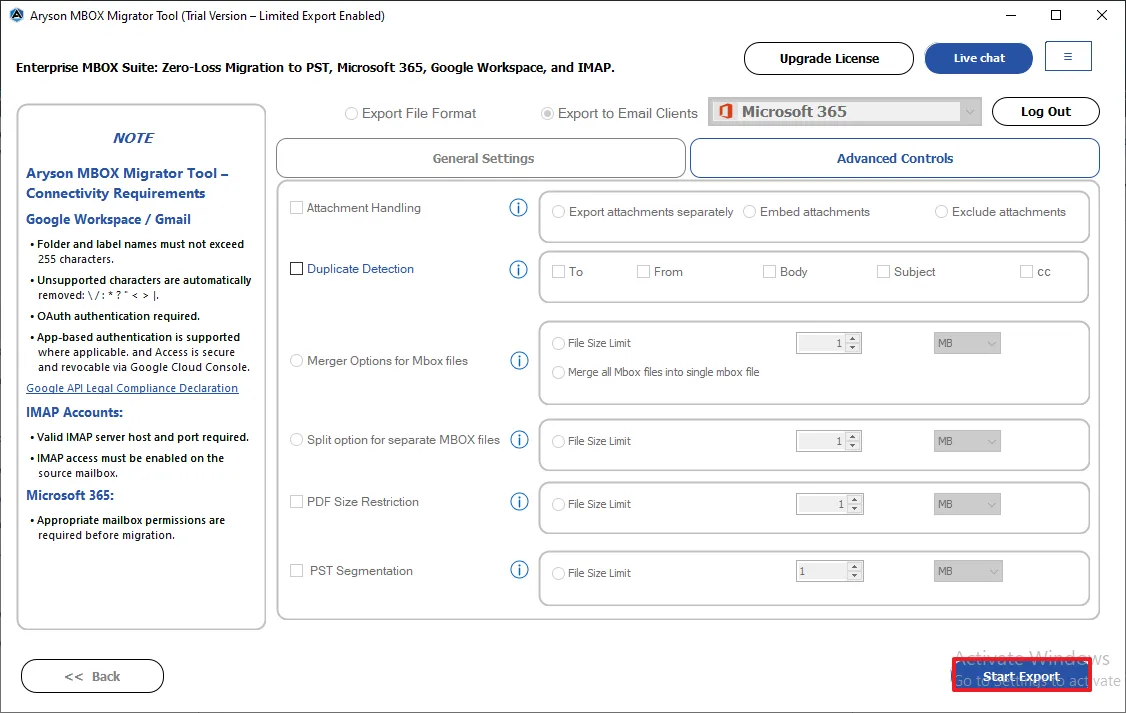Image resolution: width=1126 pixels, height=713 pixels.
Task: Select File Size Limit under Merger Options
Action: (558, 343)
